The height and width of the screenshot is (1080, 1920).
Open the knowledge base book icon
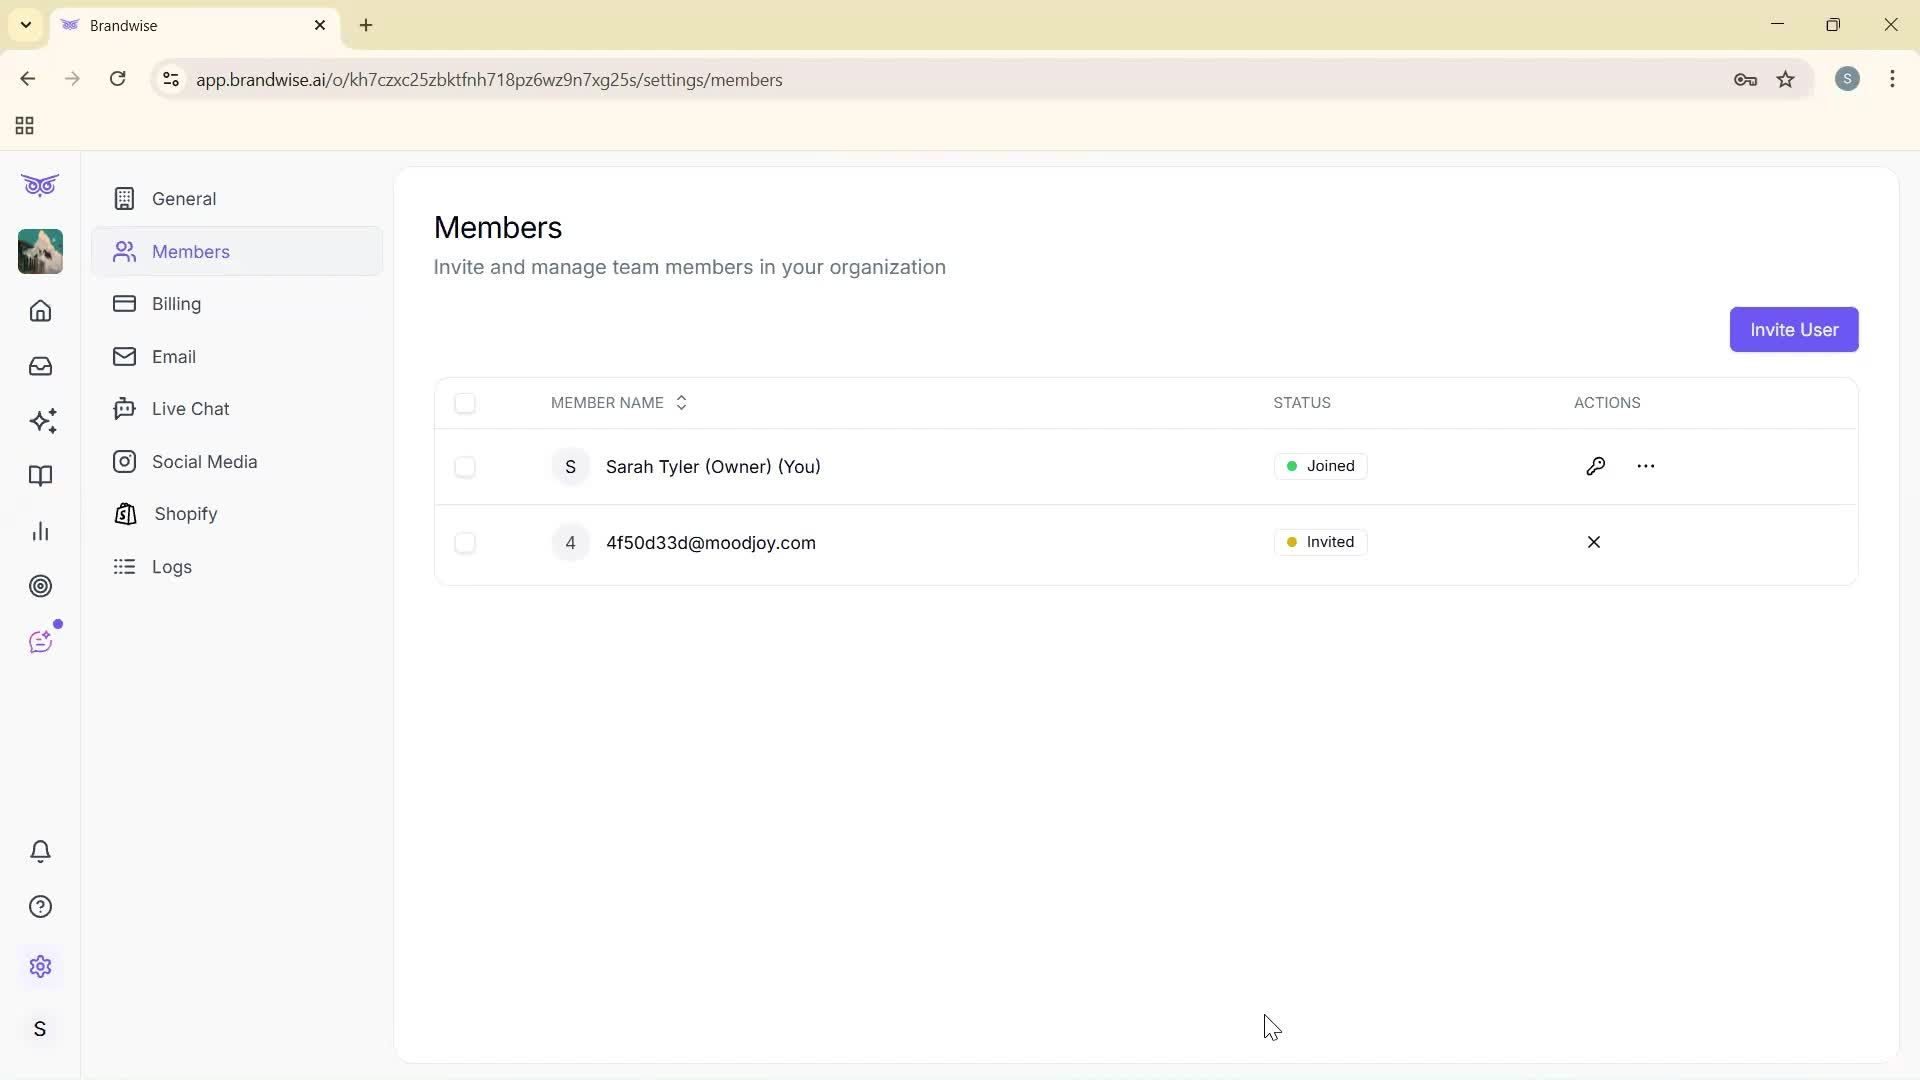click(x=40, y=476)
